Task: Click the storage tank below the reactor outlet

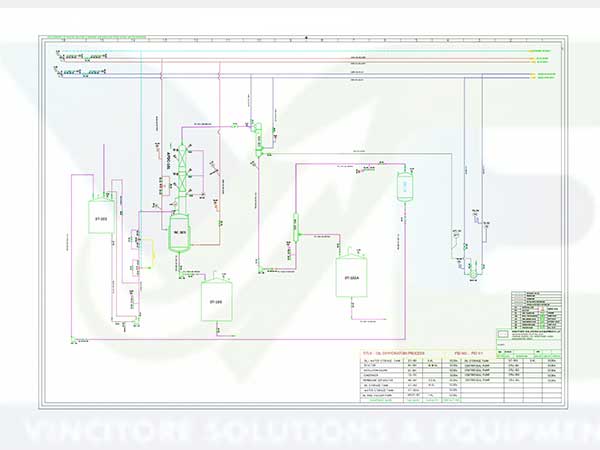Action: click(x=216, y=300)
